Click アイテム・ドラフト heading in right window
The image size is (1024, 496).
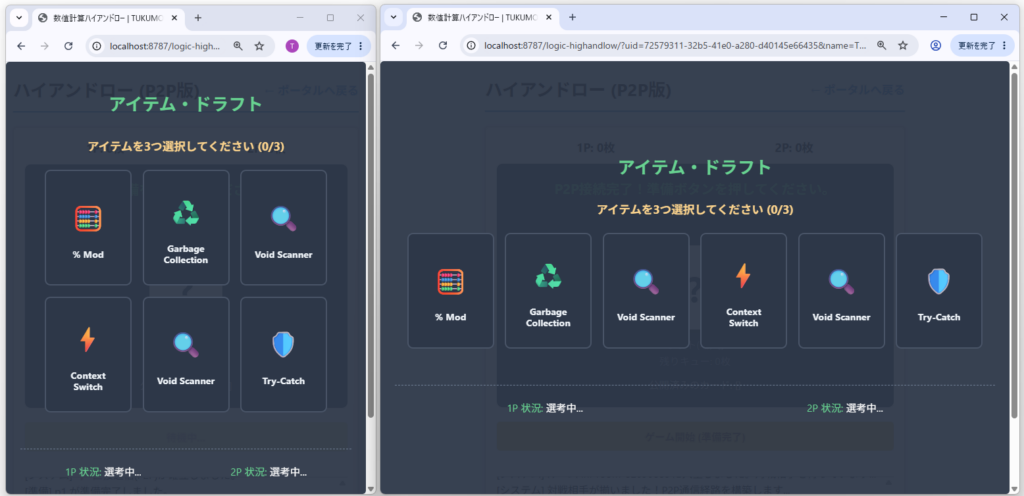(x=695, y=168)
